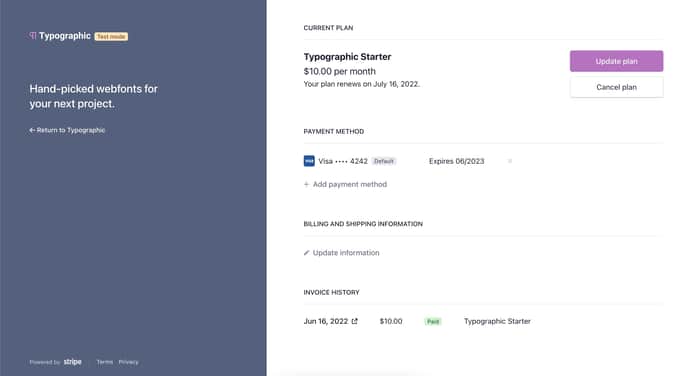Click the Visa card icon

point(309,161)
